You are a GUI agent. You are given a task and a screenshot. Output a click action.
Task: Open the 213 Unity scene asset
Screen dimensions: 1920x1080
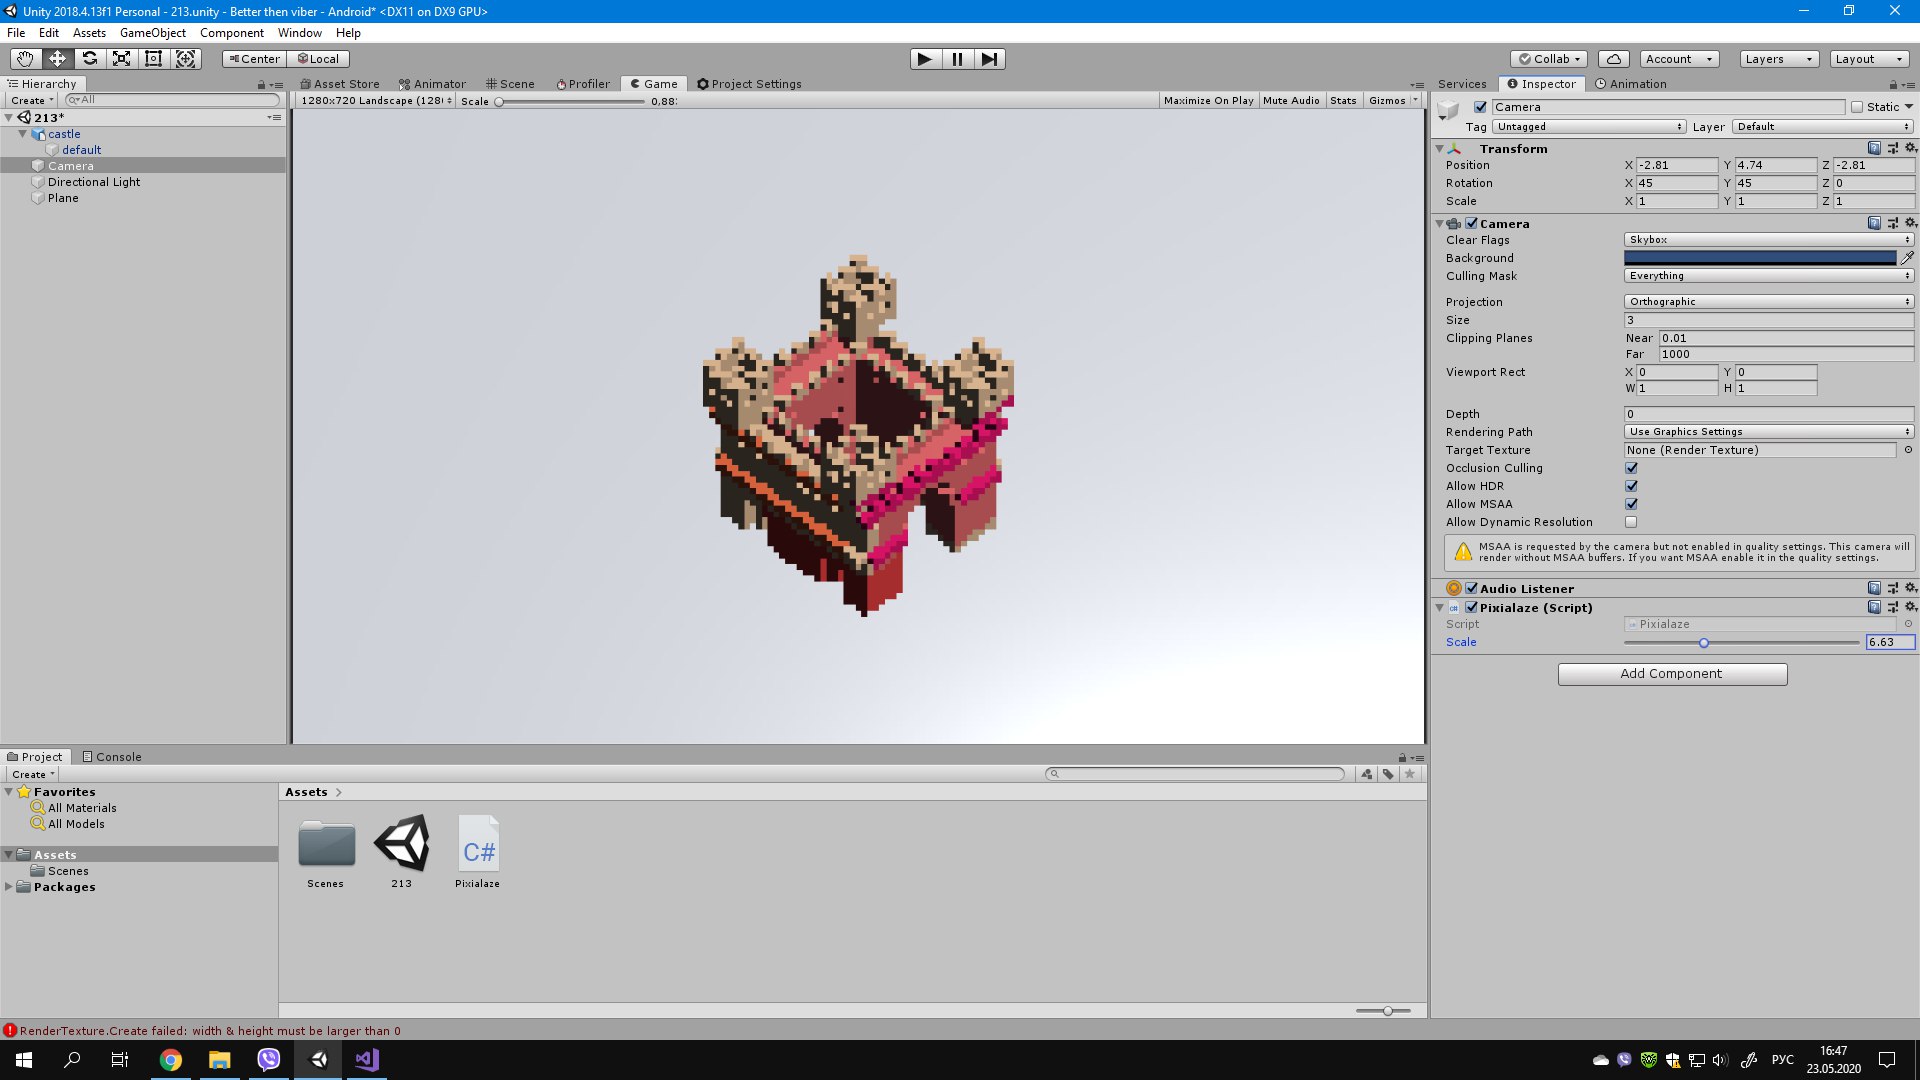coord(402,851)
